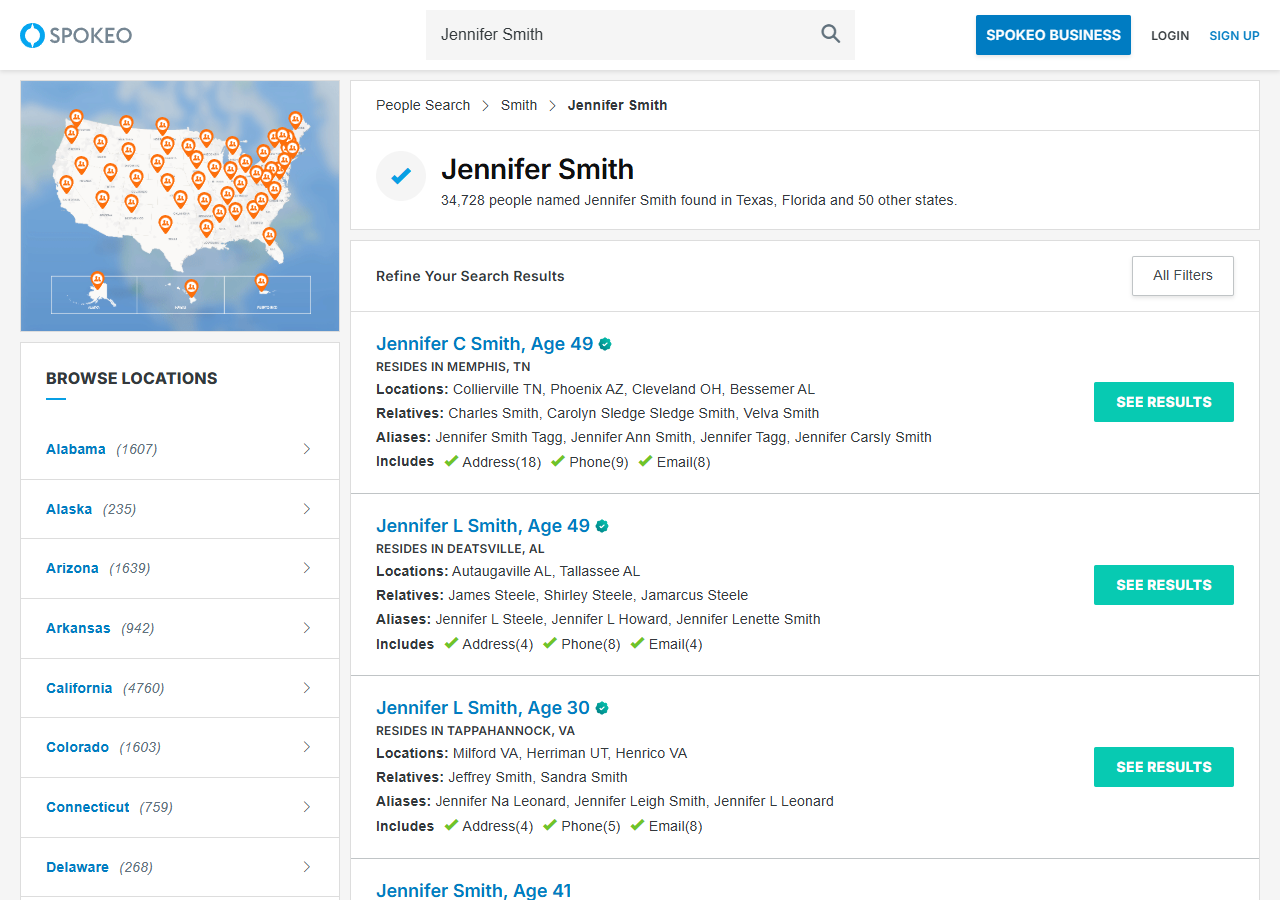Click the SIGN UP link

[1234, 35]
